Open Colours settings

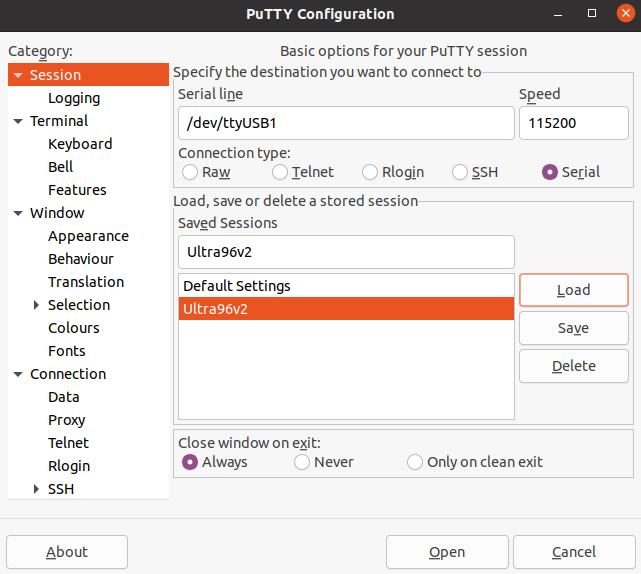pyautogui.click(x=74, y=328)
